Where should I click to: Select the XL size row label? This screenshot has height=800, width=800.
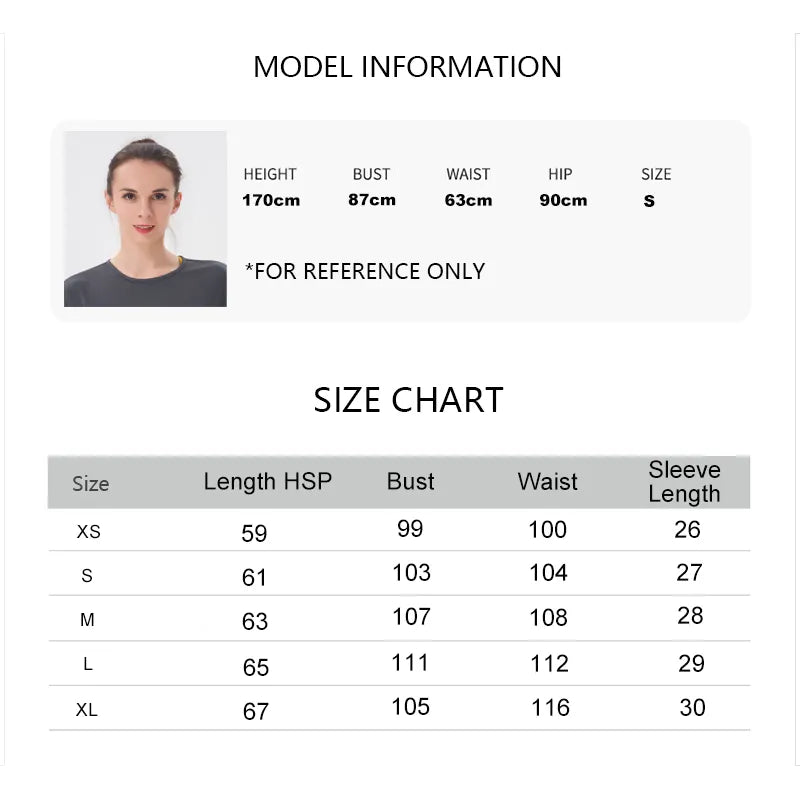87,710
